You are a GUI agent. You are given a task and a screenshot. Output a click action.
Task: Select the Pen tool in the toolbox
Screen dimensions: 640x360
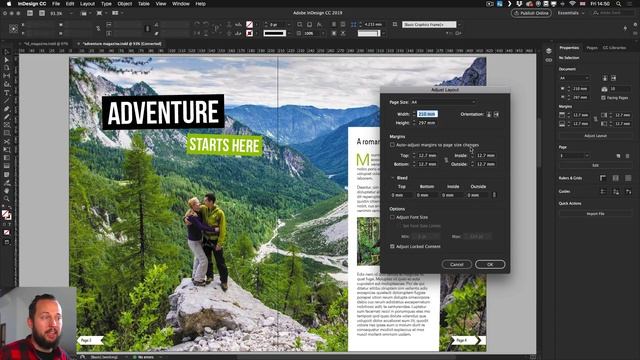tap(7, 109)
